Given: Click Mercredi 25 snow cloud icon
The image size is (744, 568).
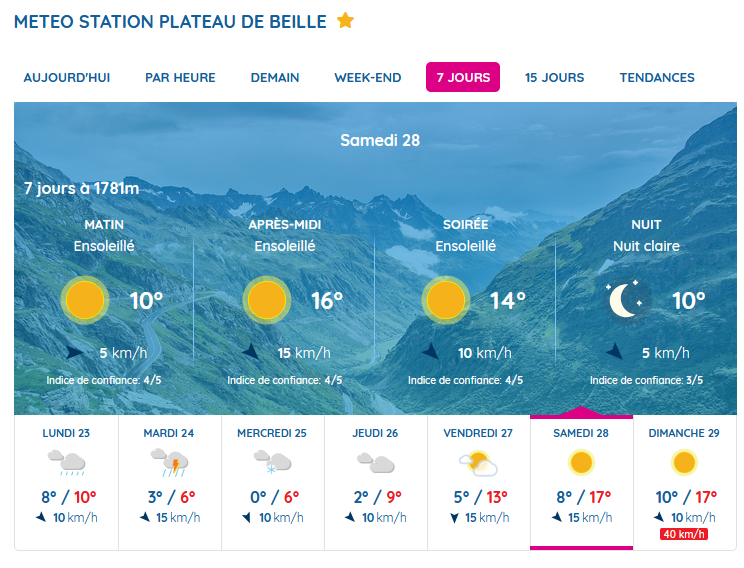Looking at the screenshot, I should tap(272, 463).
